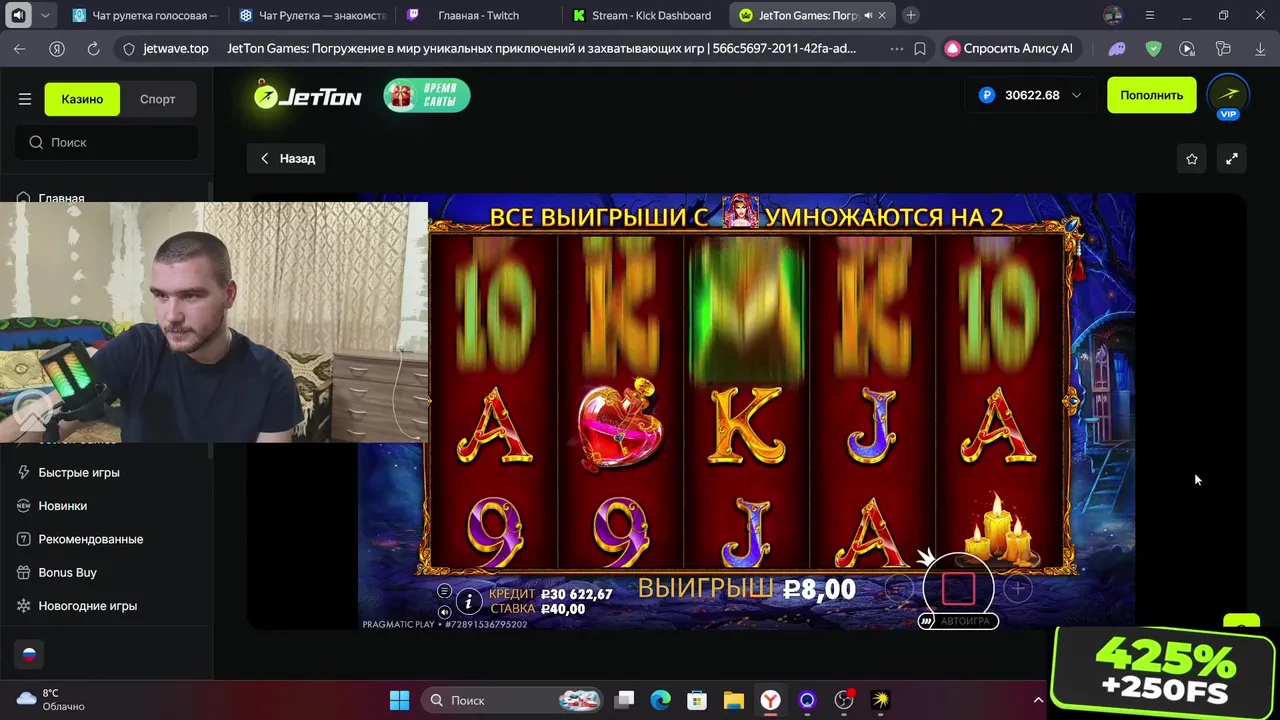Image resolution: width=1280 pixels, height=720 pixels.
Task: Open browser downloads/collections icon
Action: (x=1223, y=48)
